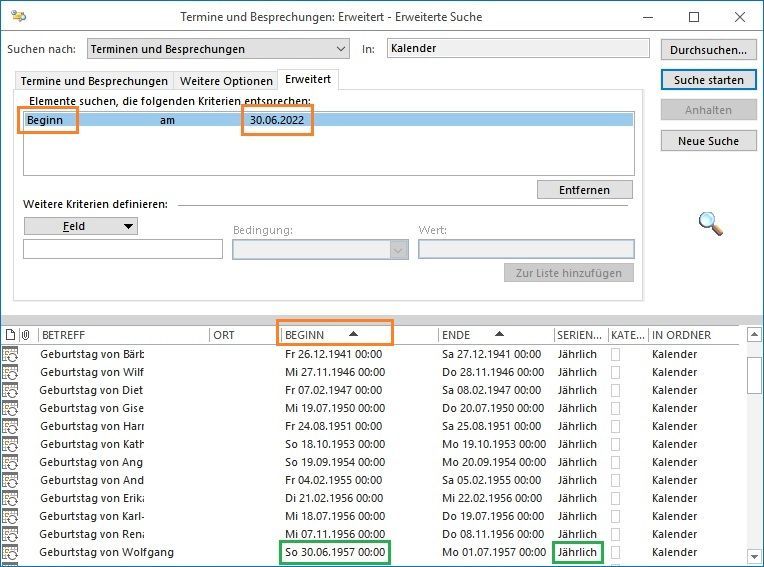This screenshot has height=567, width=764.
Task: Switch to 'Termine und Besprechungen' tab
Action: (94, 81)
